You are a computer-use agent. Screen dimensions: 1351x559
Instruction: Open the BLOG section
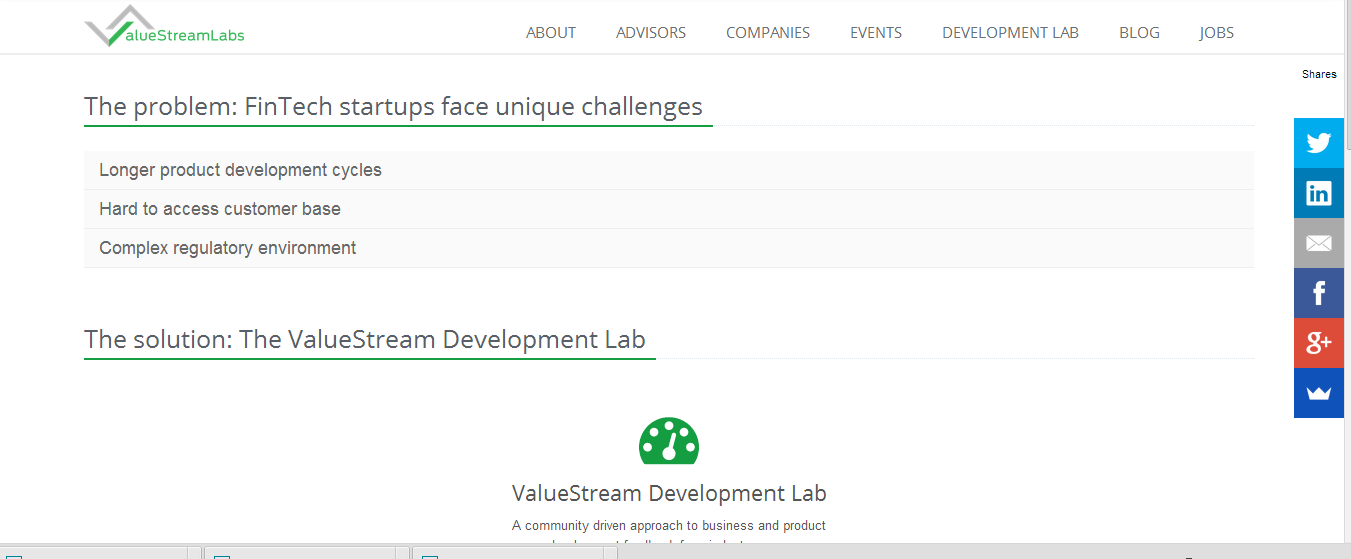tap(1139, 33)
